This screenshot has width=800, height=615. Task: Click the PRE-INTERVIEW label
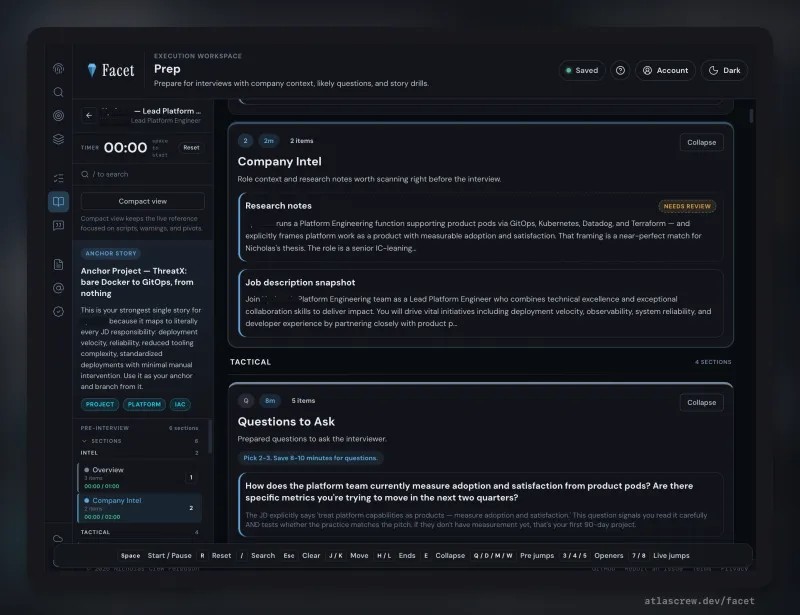pos(105,428)
